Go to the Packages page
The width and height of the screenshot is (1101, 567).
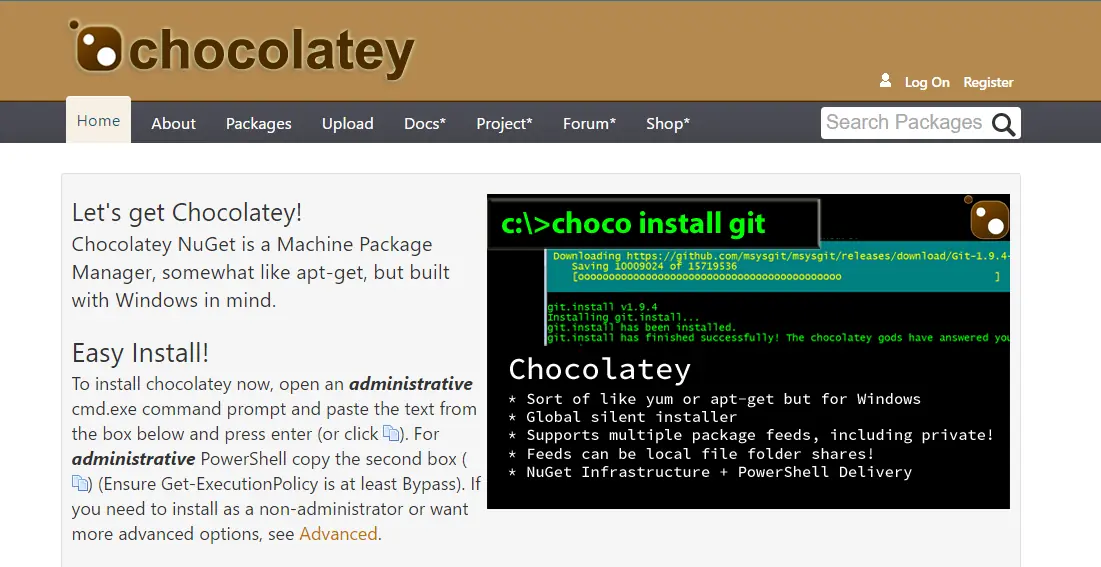[258, 124]
